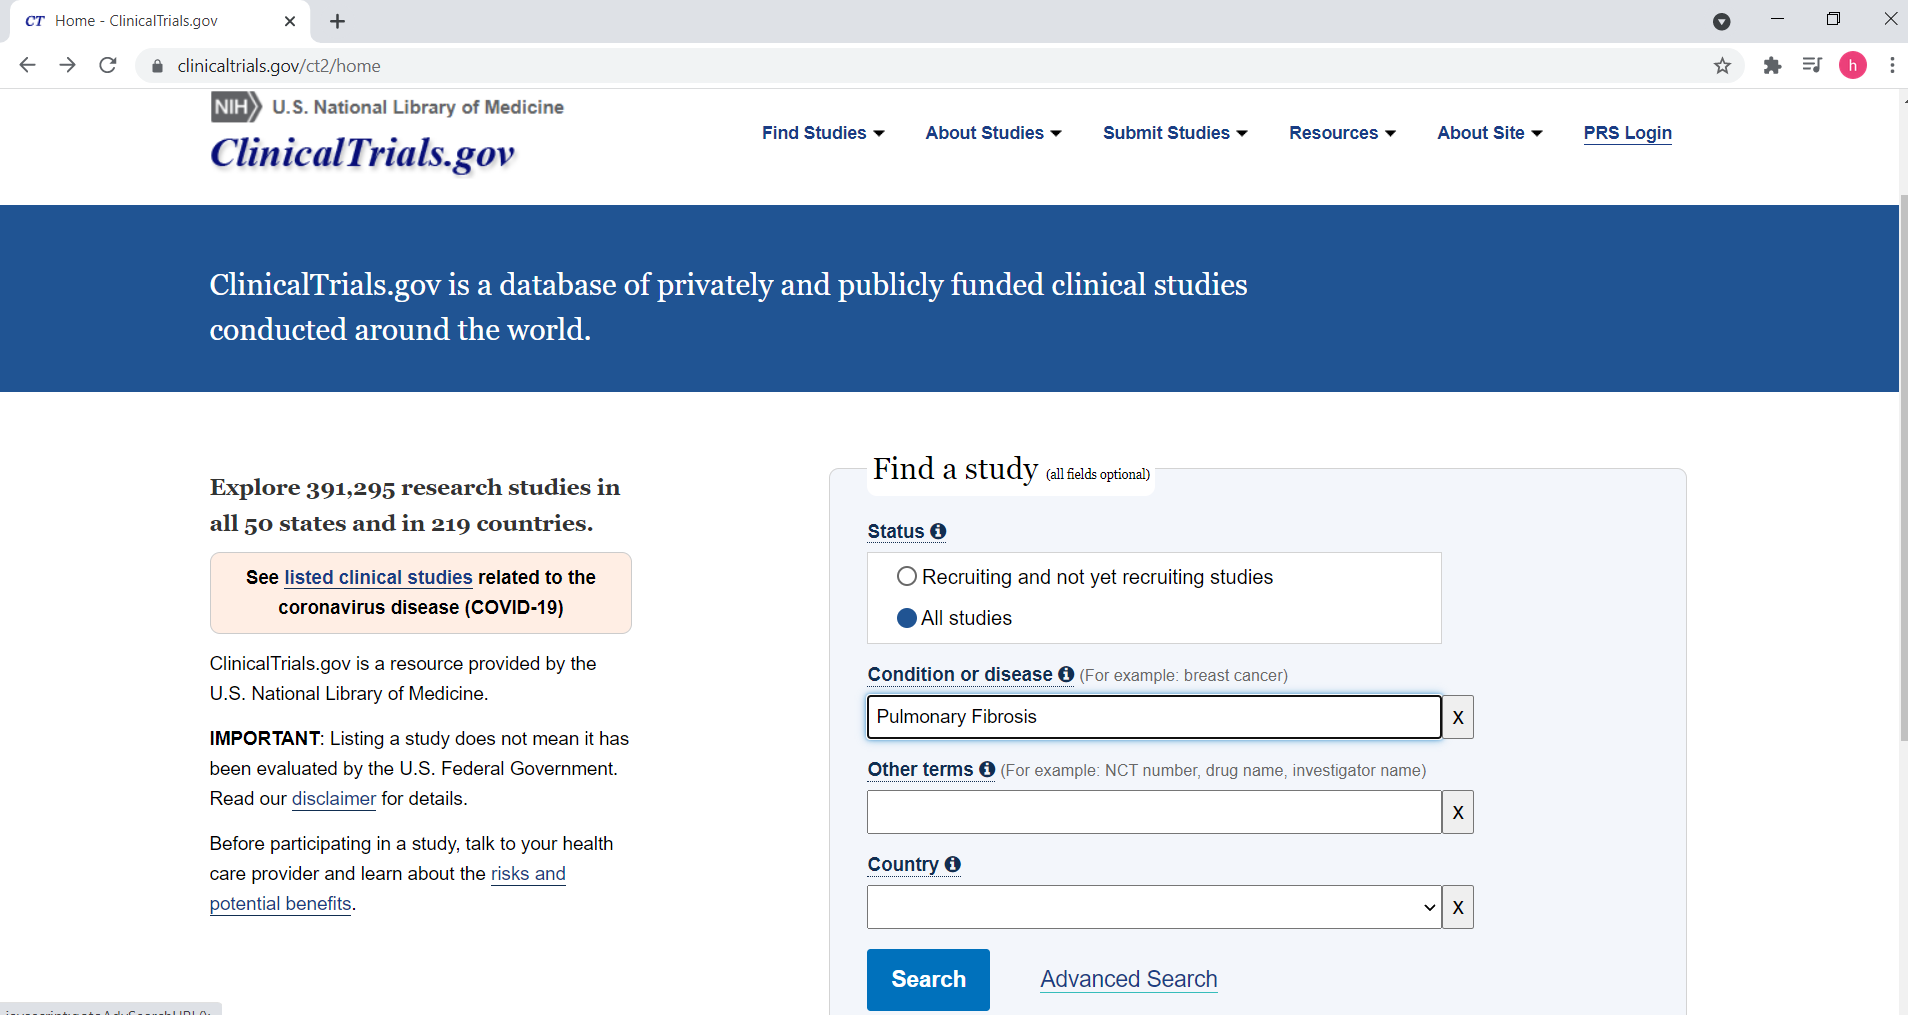Click the blue Search button

[928, 979]
